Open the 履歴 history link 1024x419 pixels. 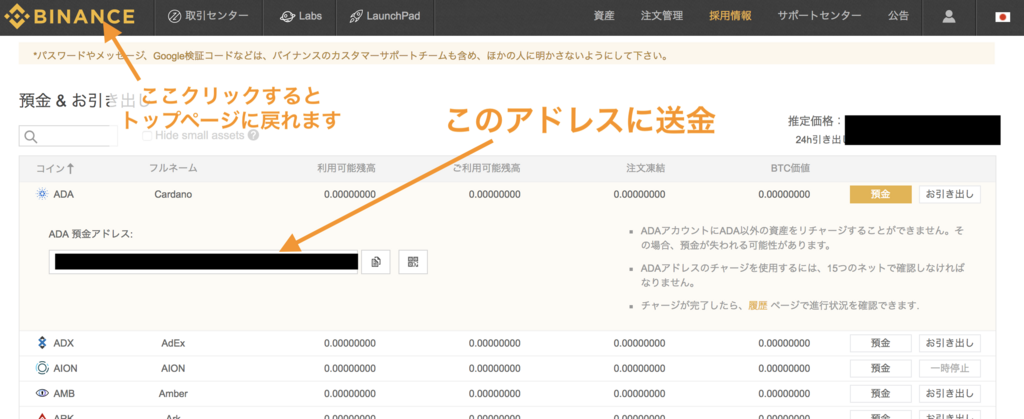click(758, 305)
